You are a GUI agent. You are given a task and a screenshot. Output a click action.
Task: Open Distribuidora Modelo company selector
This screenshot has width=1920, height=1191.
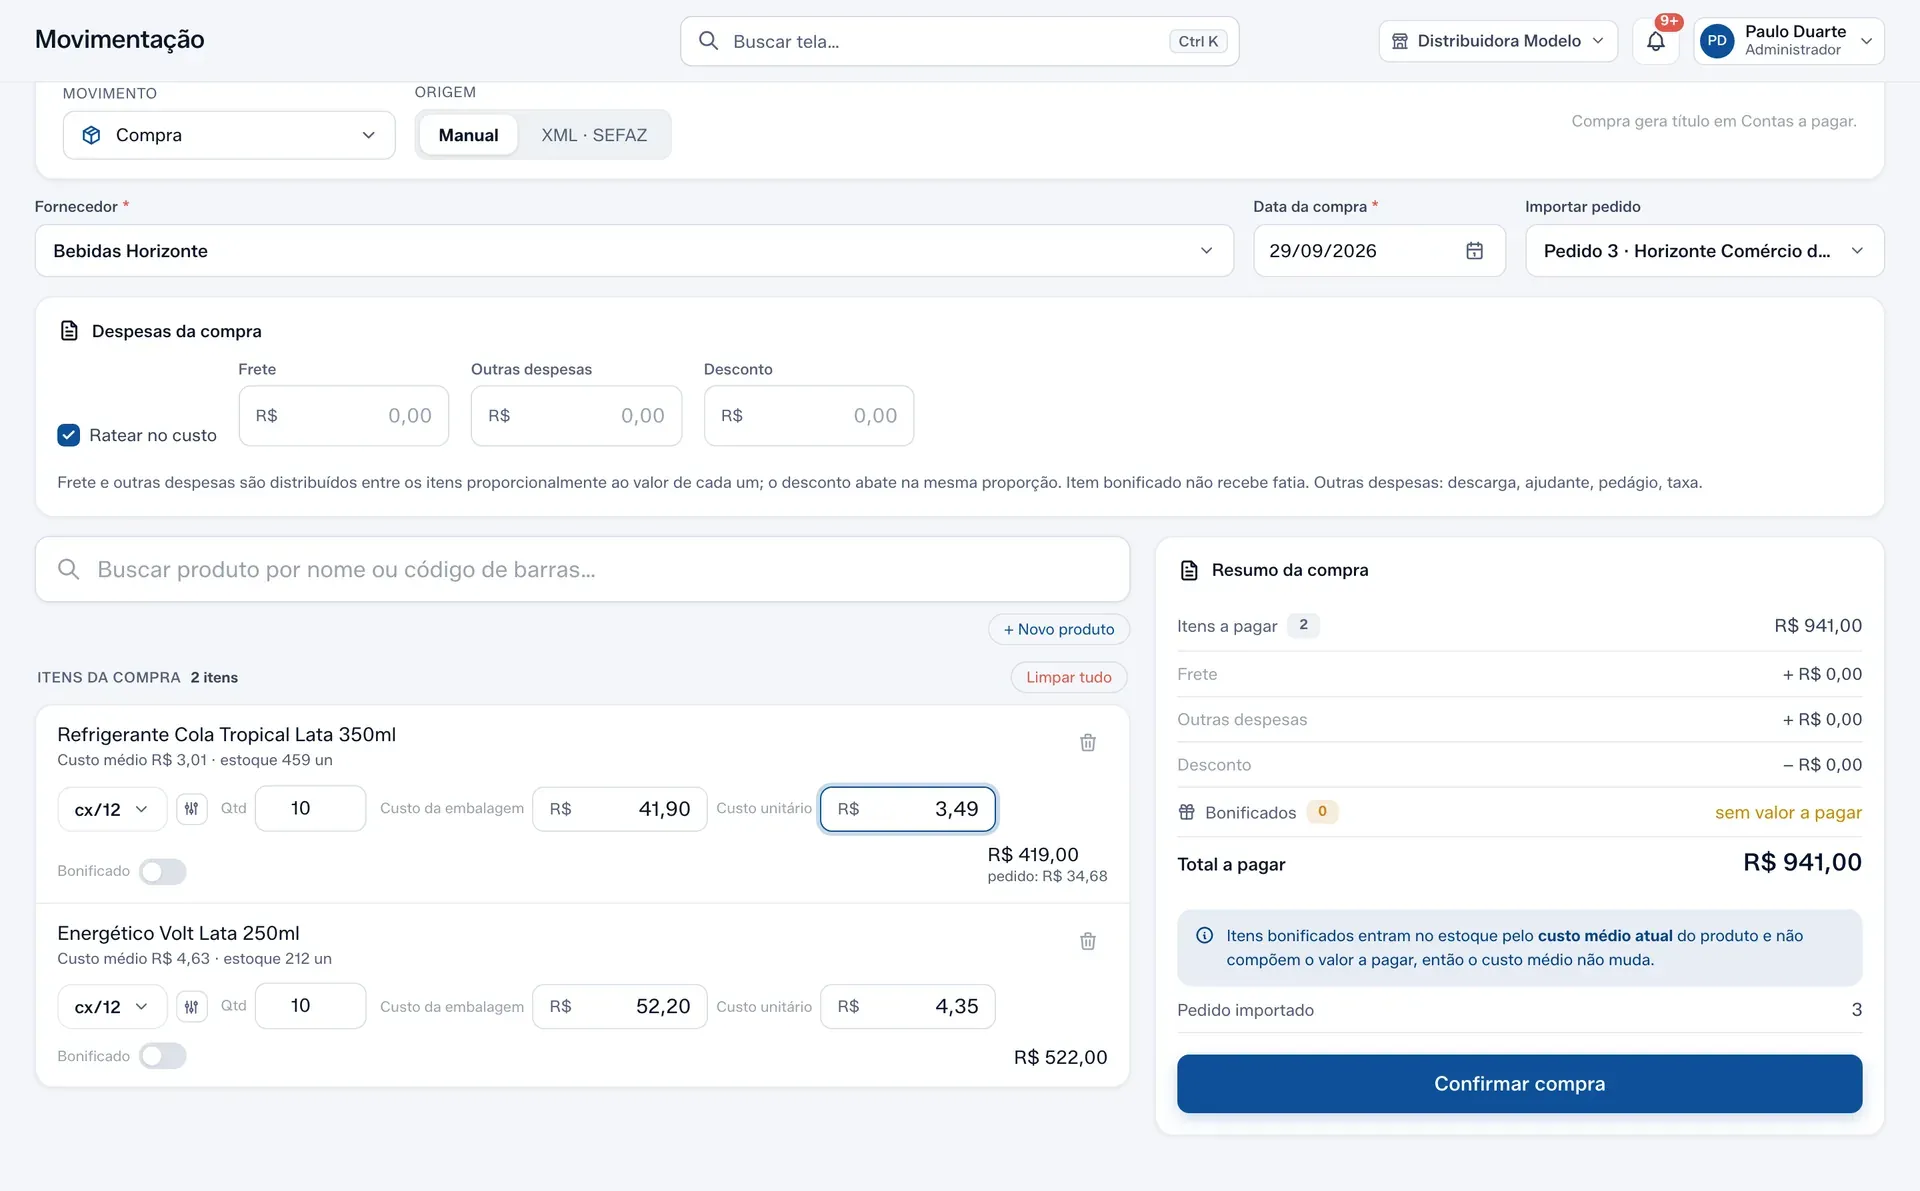pos(1498,41)
